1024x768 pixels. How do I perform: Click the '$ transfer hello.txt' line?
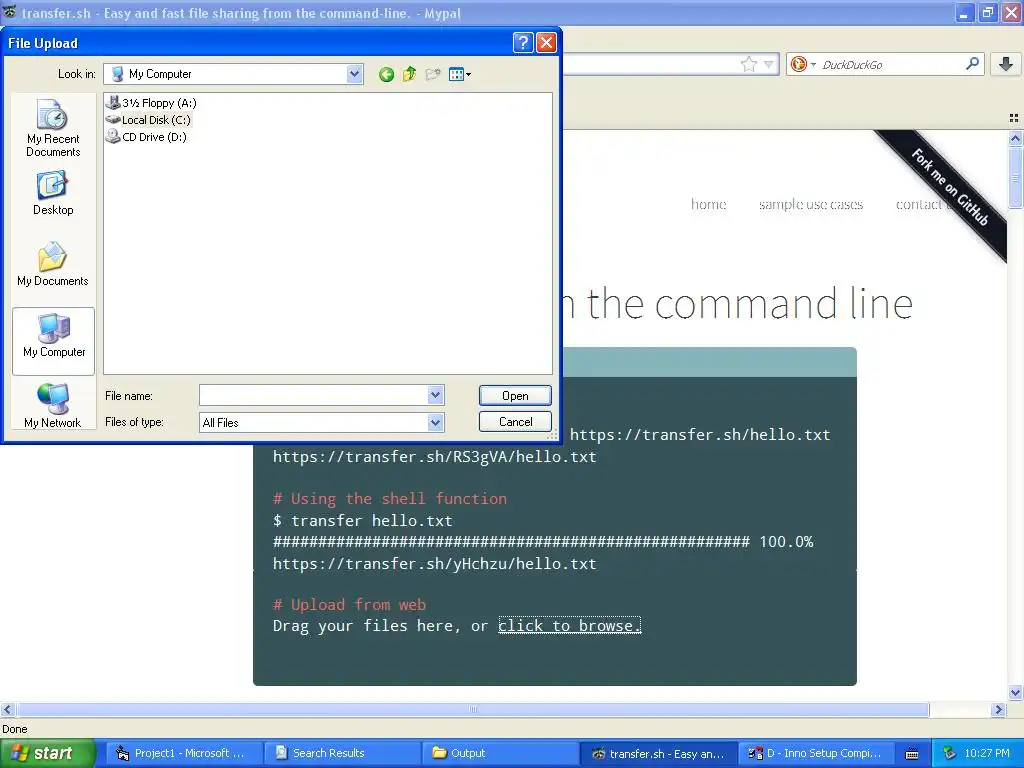(x=362, y=520)
